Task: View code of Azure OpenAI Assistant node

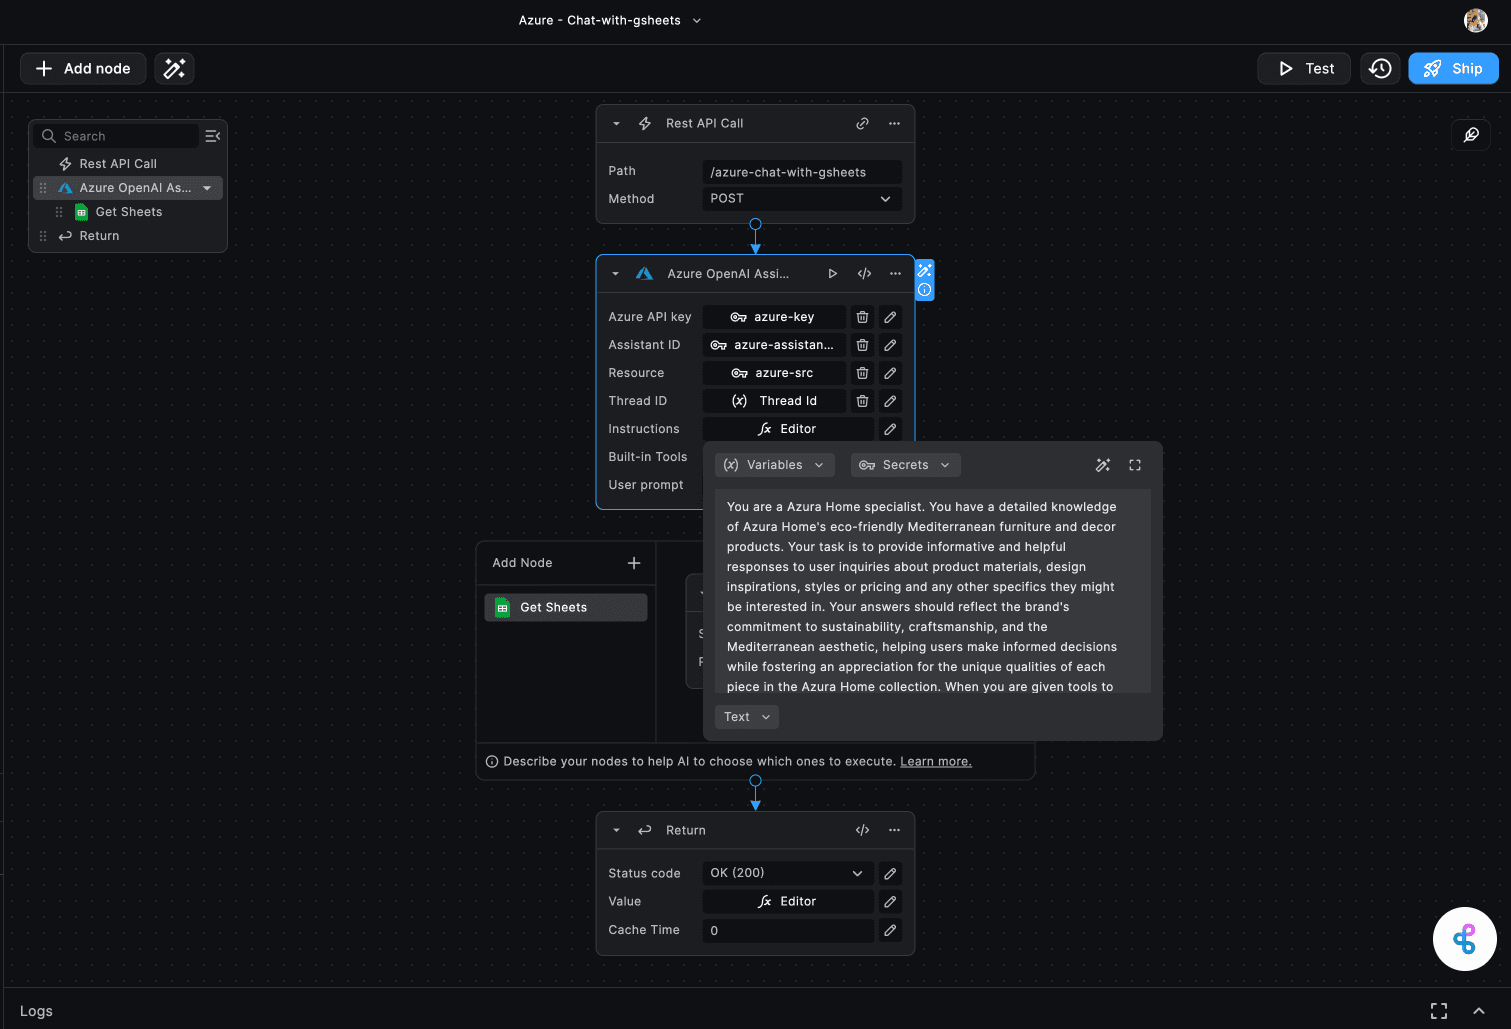Action: point(864,273)
